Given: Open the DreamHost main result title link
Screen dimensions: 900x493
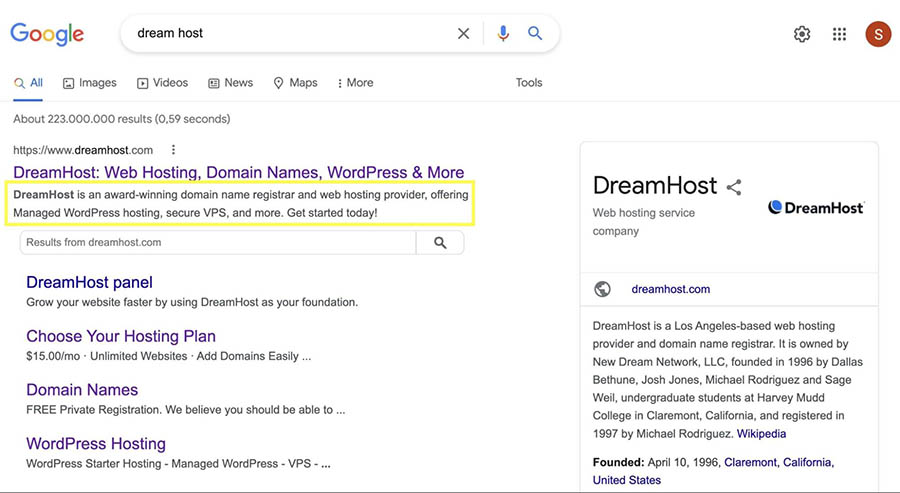Looking at the screenshot, I should (238, 172).
